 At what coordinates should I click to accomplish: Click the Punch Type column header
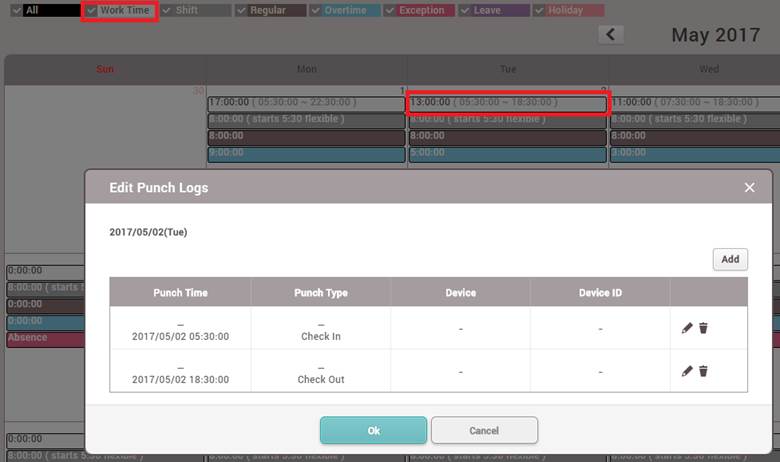[321, 293]
